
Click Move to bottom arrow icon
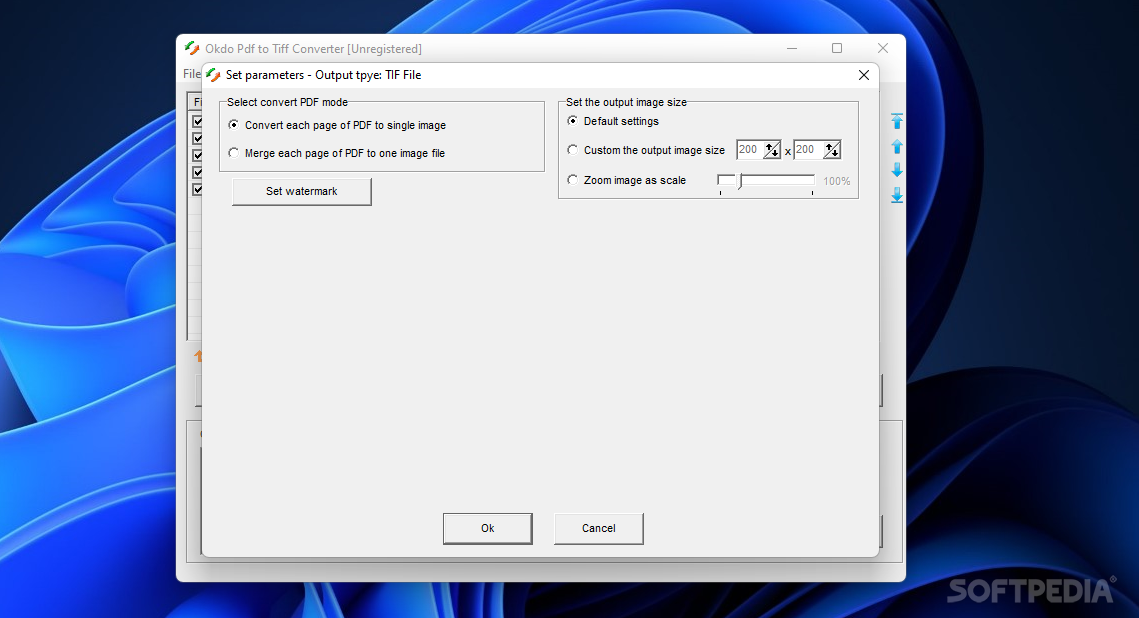click(x=897, y=195)
